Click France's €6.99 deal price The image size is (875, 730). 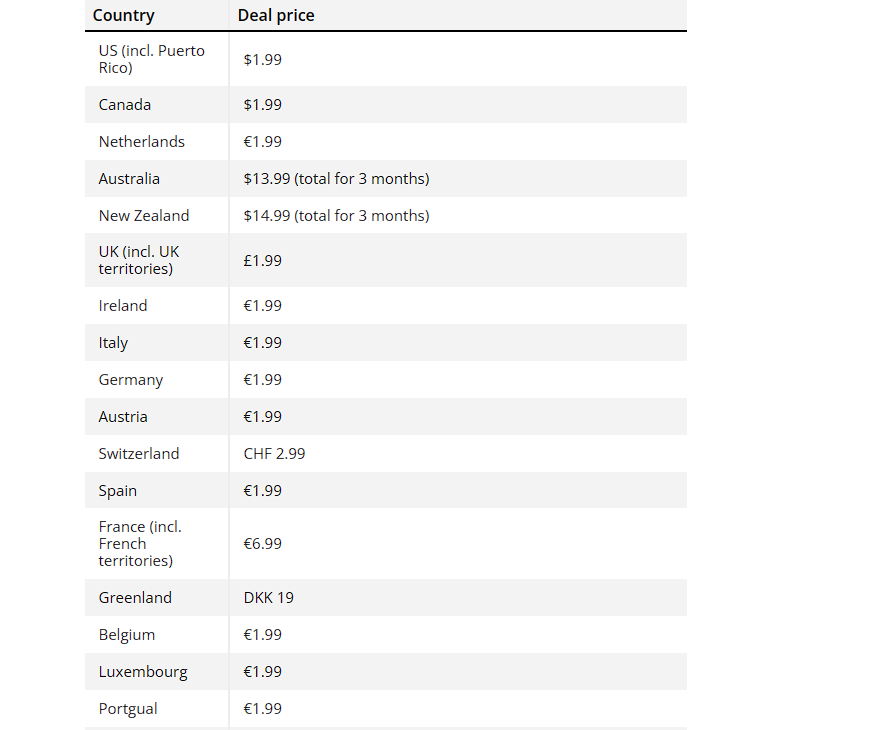(x=262, y=544)
